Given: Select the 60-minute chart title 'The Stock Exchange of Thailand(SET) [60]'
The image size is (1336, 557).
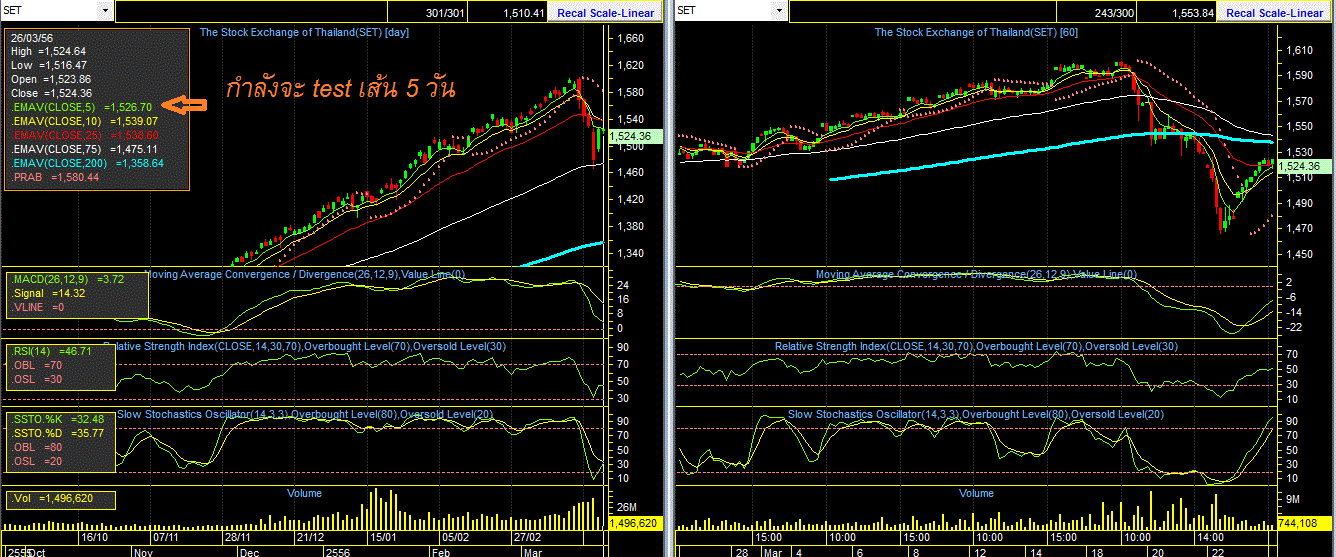Looking at the screenshot, I should [976, 32].
